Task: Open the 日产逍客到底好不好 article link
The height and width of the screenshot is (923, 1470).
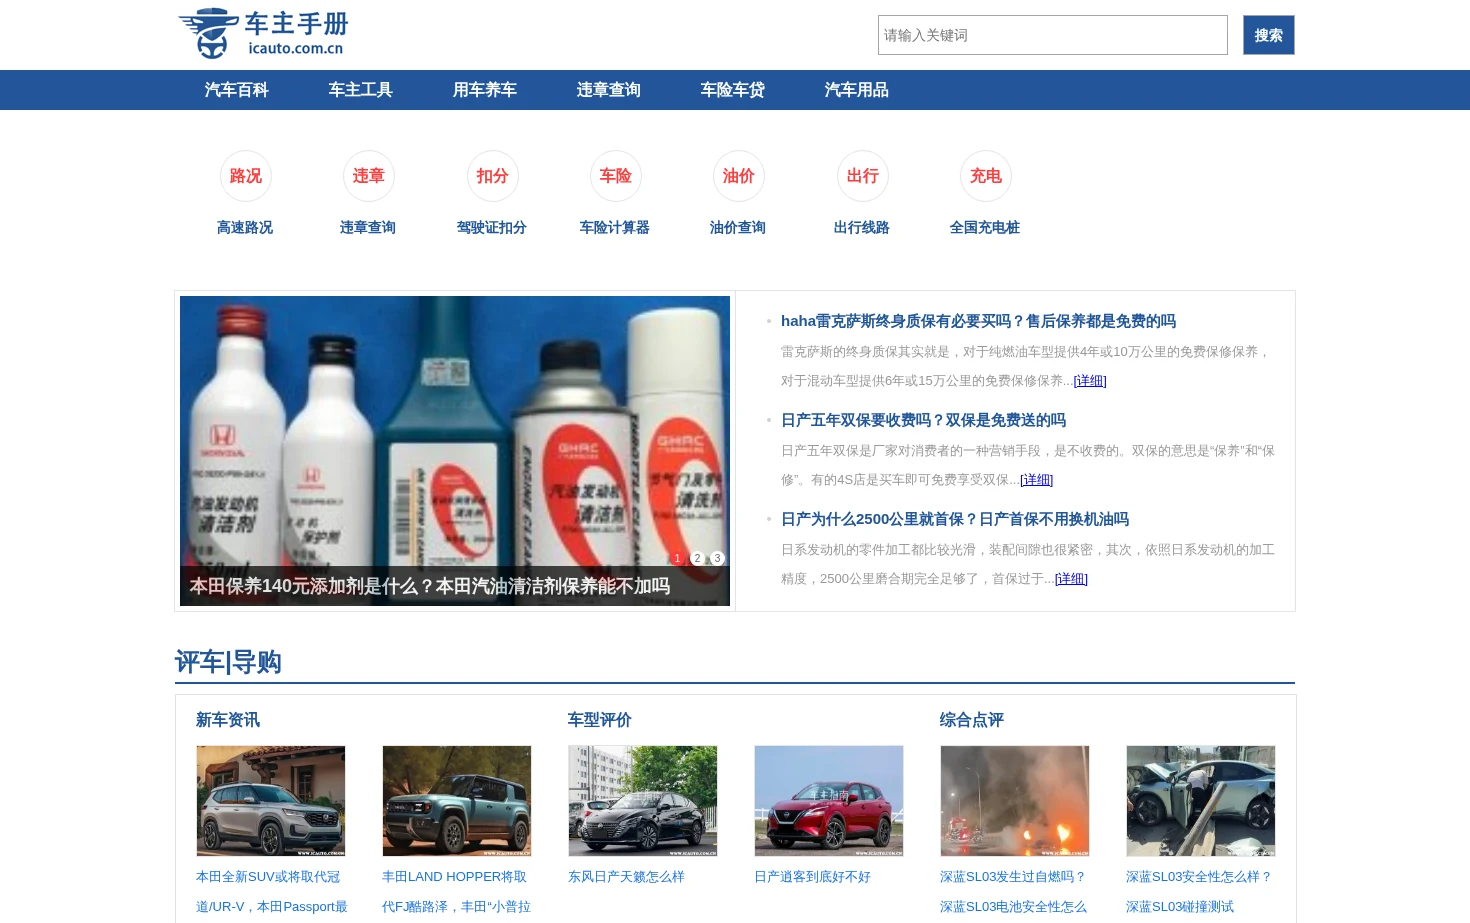Action: click(x=812, y=877)
